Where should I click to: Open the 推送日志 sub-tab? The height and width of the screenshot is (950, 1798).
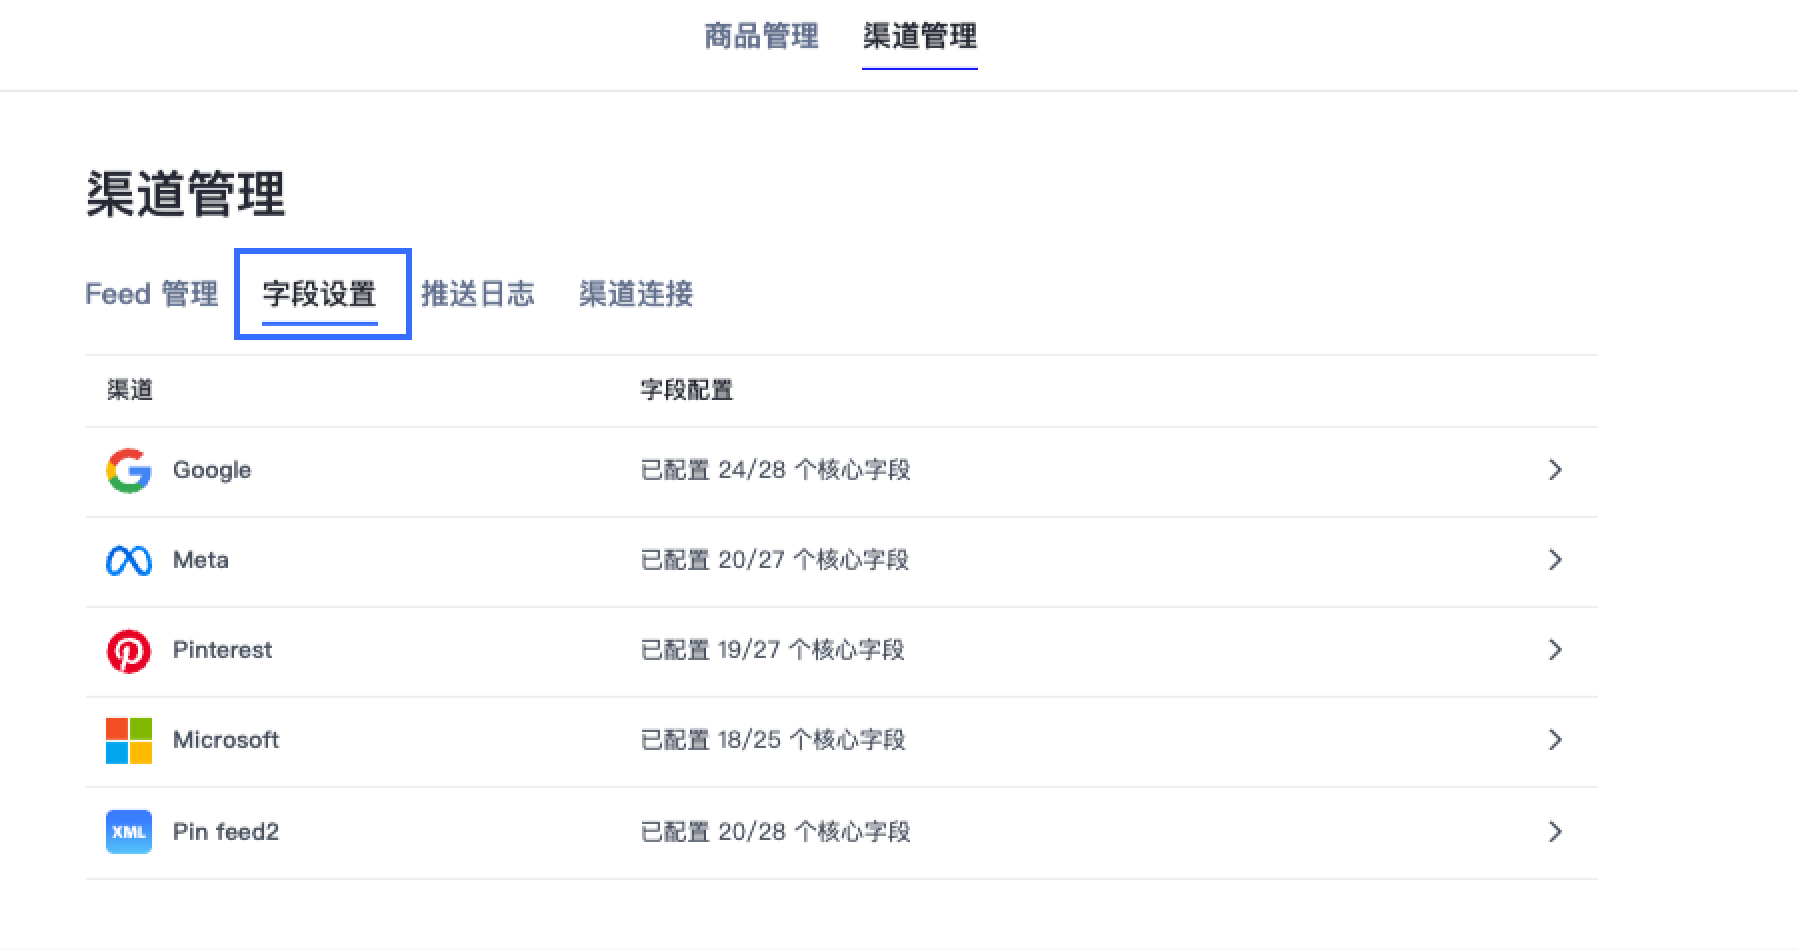[x=478, y=294]
